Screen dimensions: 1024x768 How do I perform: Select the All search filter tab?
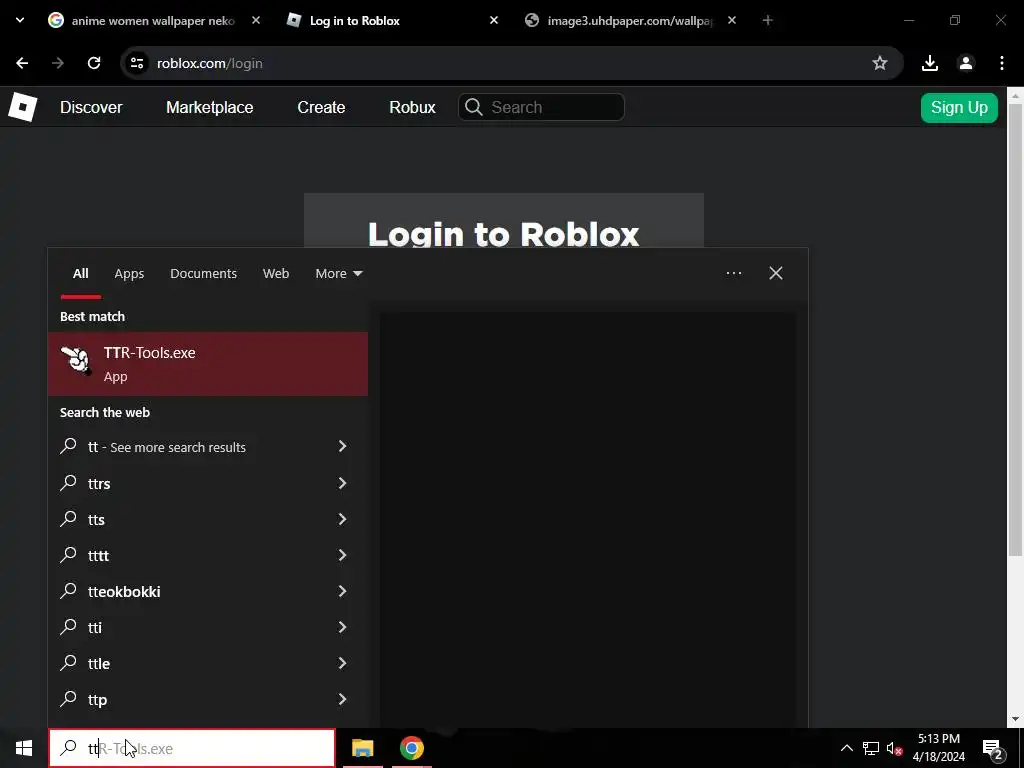(x=80, y=274)
